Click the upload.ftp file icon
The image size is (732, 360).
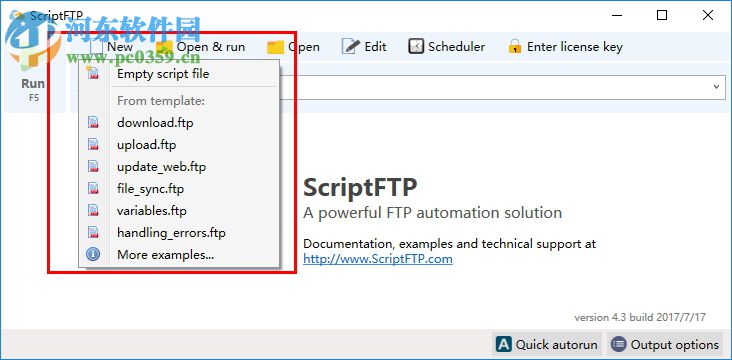(x=93, y=145)
